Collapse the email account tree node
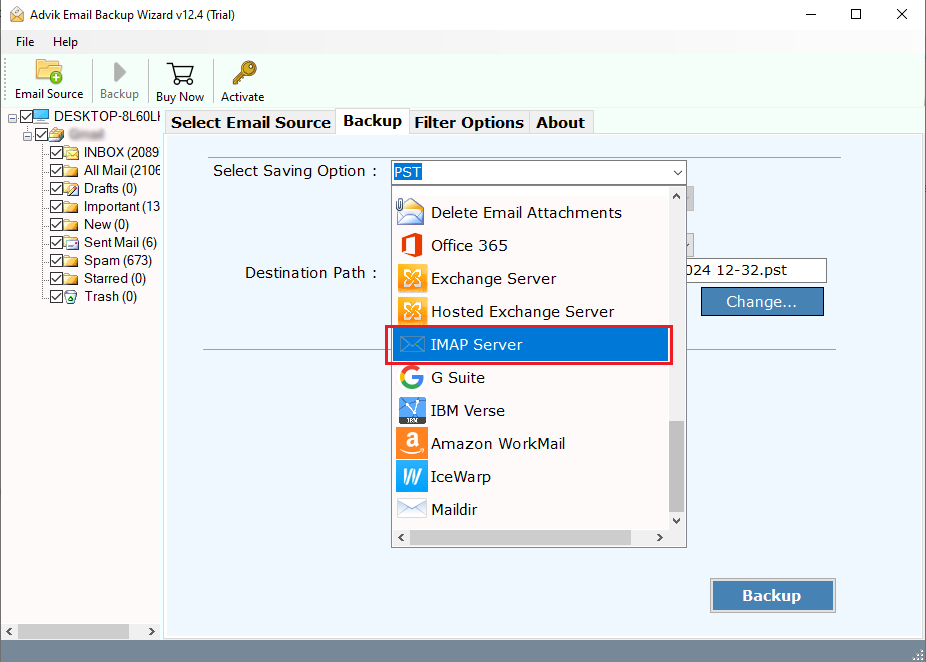 click(27, 136)
